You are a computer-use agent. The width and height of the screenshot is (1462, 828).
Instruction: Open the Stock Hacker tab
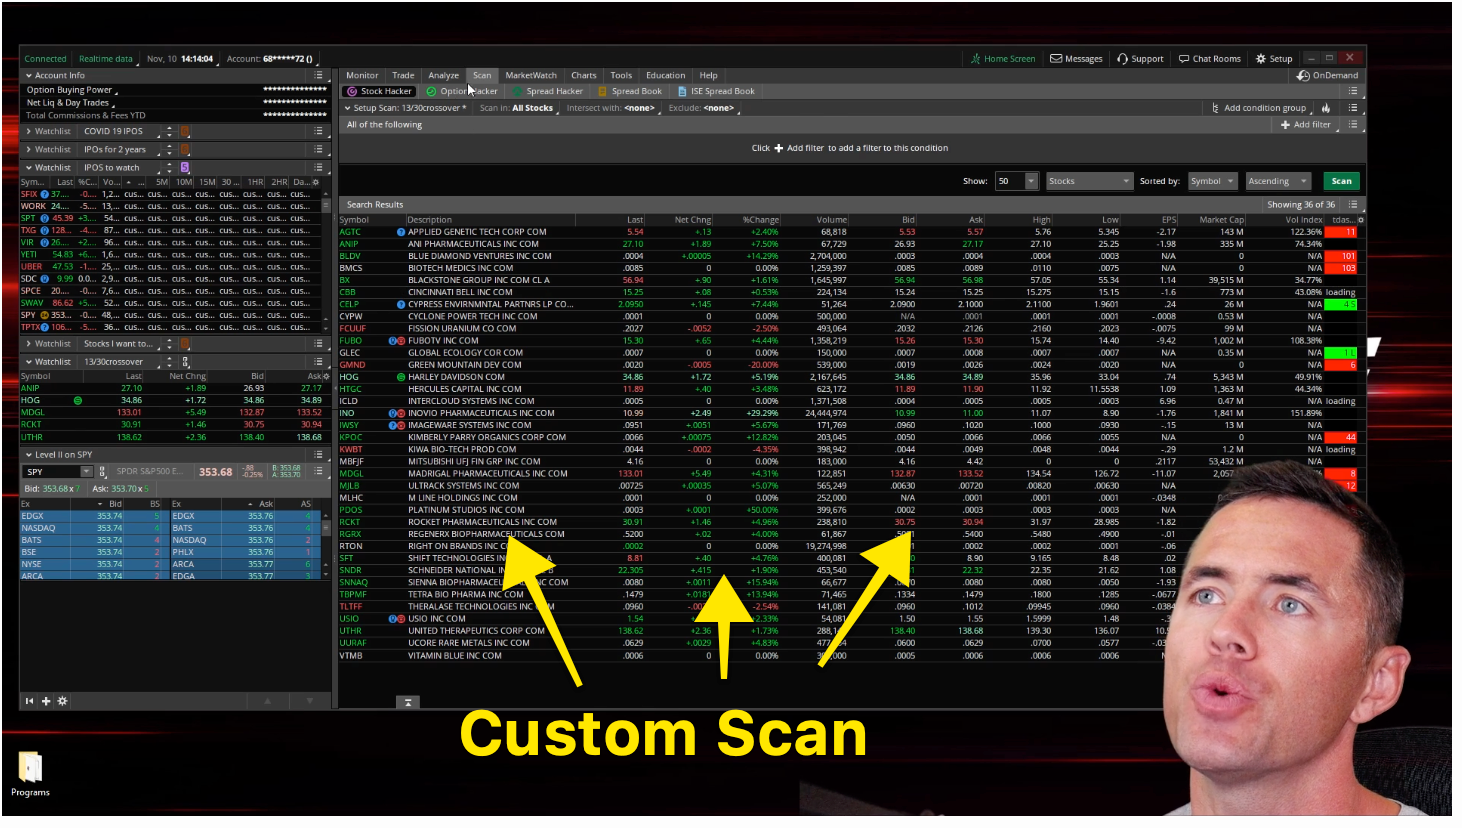379,91
